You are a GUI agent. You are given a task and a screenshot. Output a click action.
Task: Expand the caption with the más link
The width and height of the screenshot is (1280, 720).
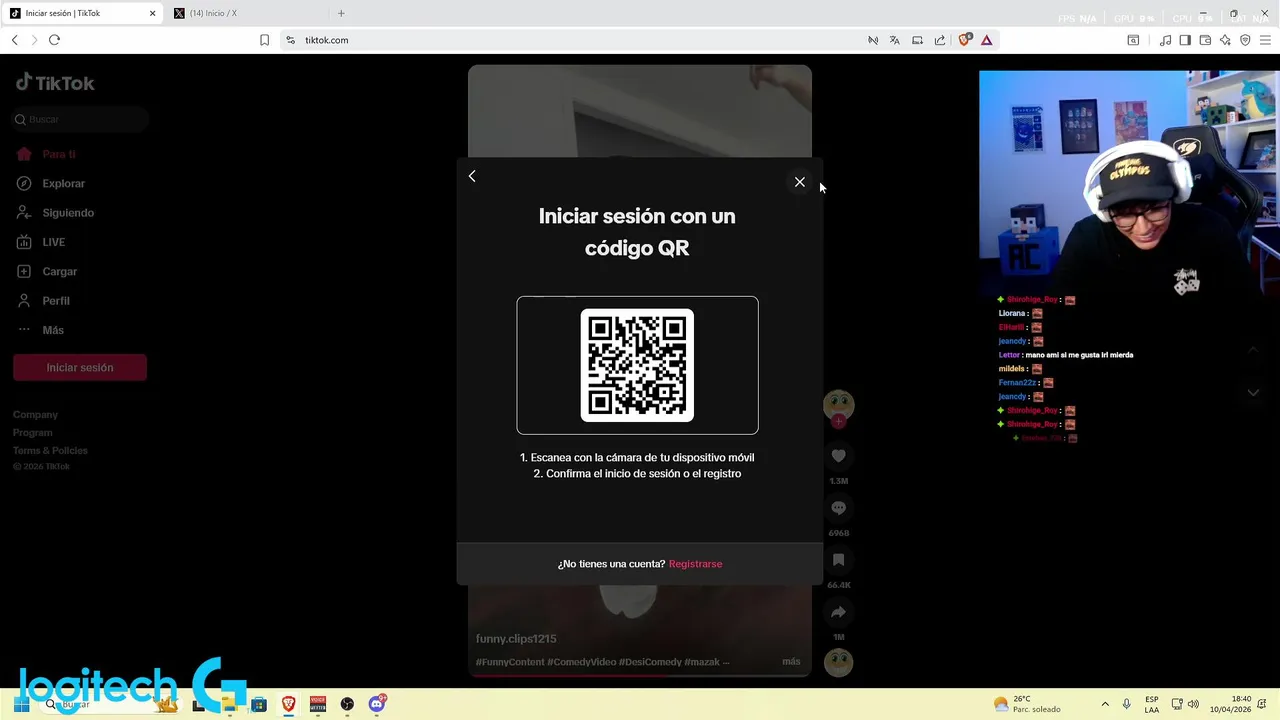pos(791,662)
